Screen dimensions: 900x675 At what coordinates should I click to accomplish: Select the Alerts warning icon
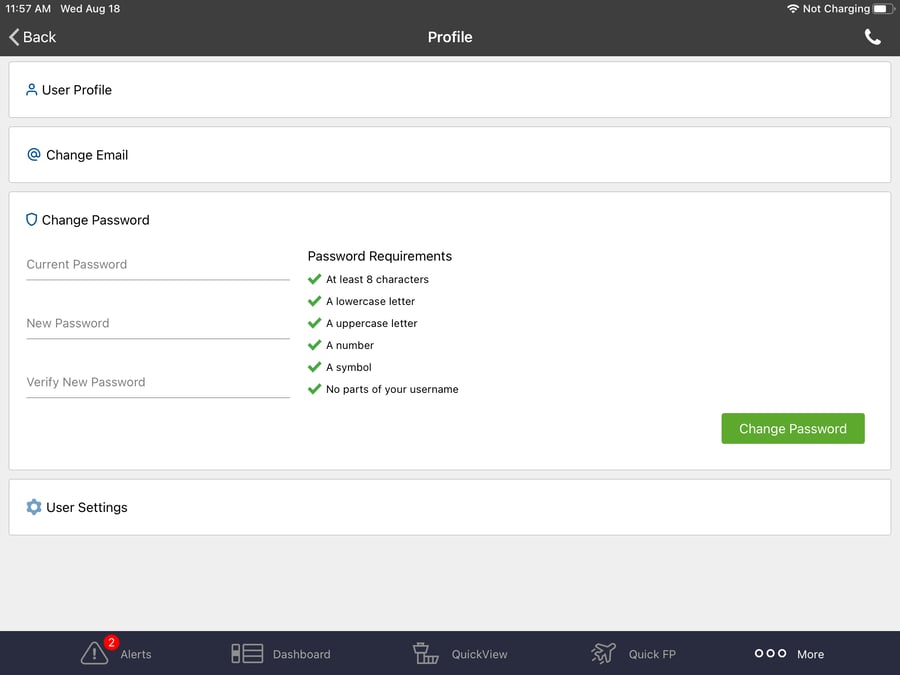coord(94,651)
